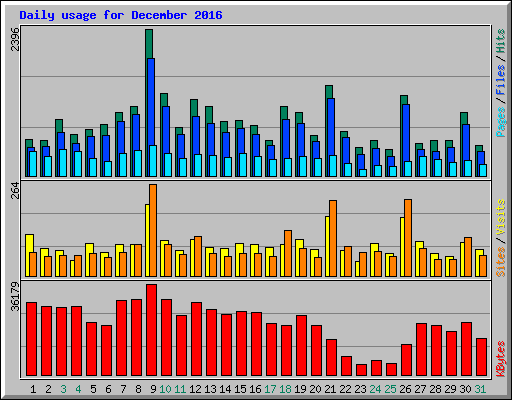
Task: Click the tallest red KBytes bar, day 9
Action: pyautogui.click(x=151, y=330)
